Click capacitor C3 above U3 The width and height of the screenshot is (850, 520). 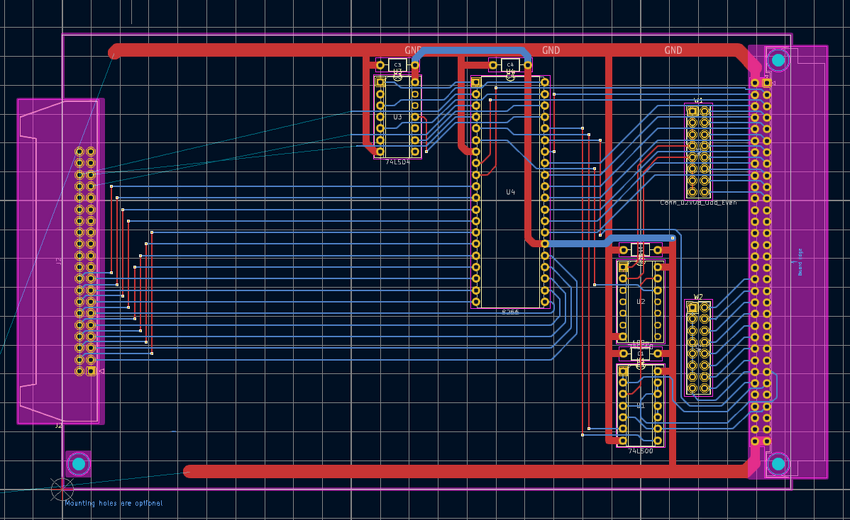click(397, 65)
